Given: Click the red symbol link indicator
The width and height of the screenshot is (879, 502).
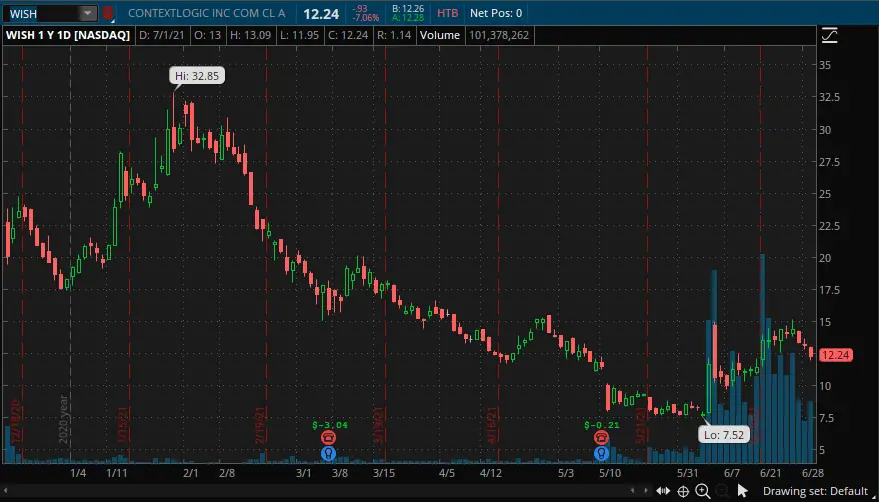Looking at the screenshot, I should [x=108, y=13].
